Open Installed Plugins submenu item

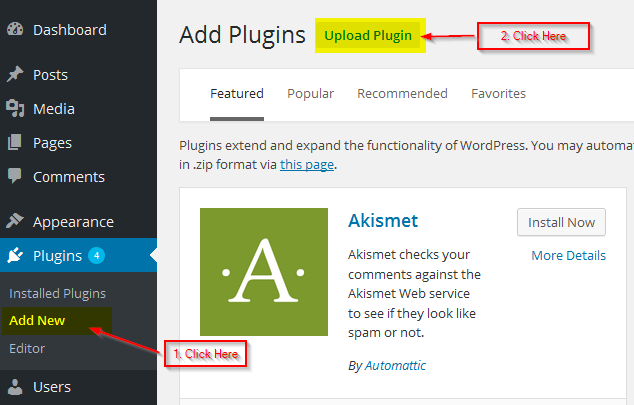point(57,293)
